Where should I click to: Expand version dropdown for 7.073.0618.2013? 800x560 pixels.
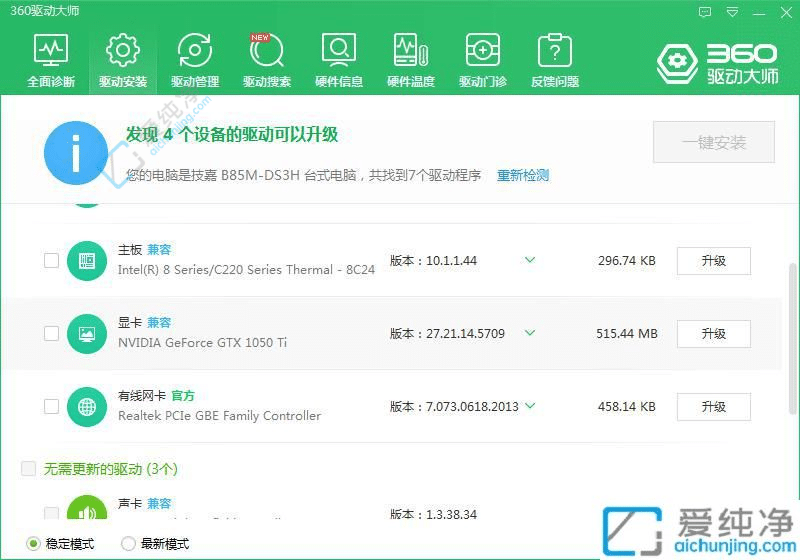pos(530,406)
